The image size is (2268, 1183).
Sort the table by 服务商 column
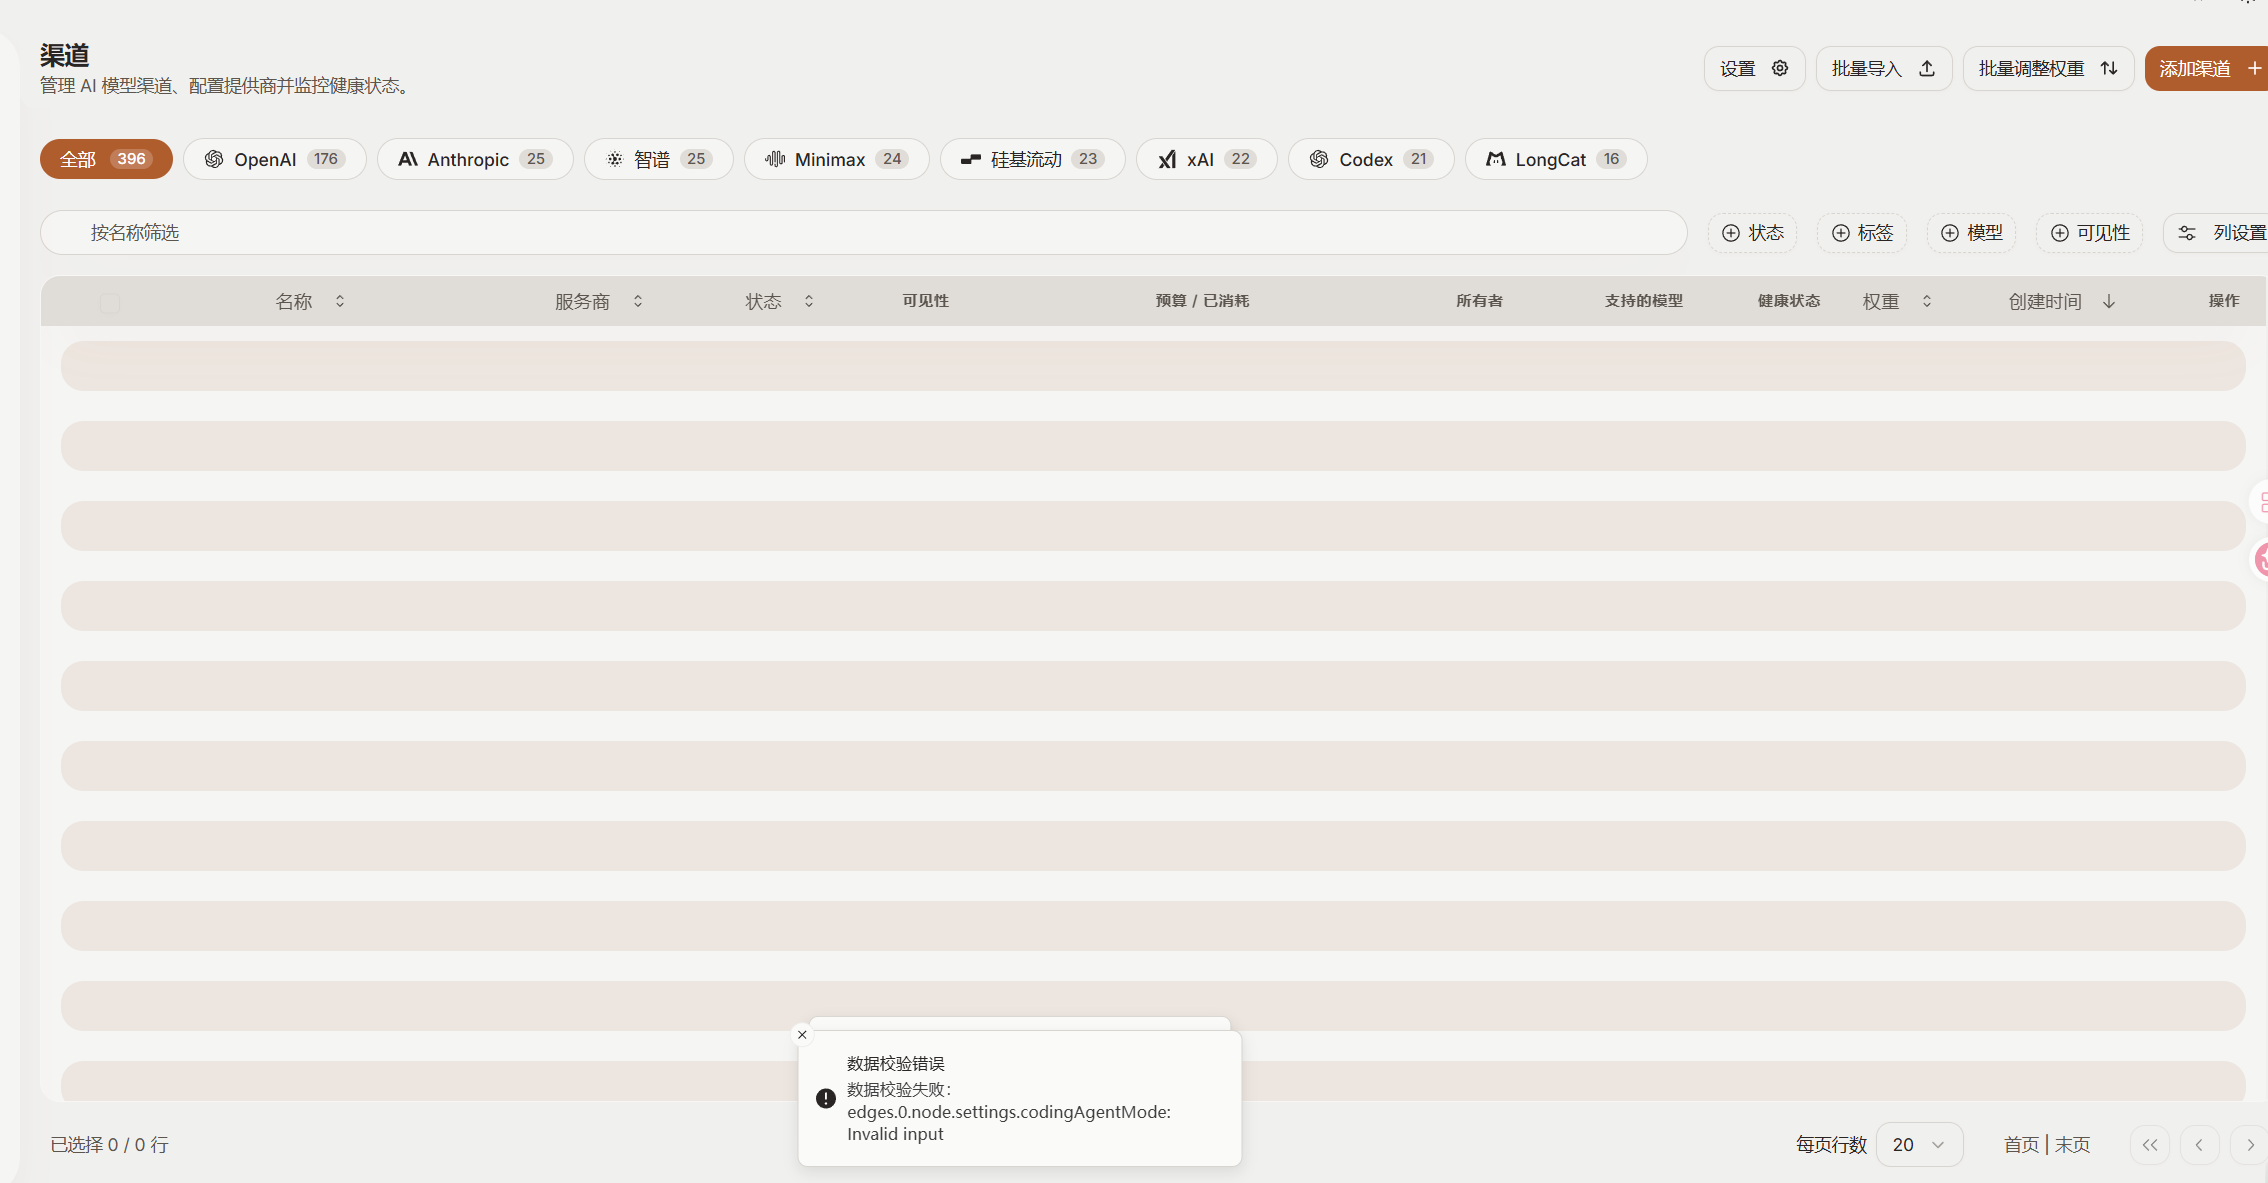599,302
